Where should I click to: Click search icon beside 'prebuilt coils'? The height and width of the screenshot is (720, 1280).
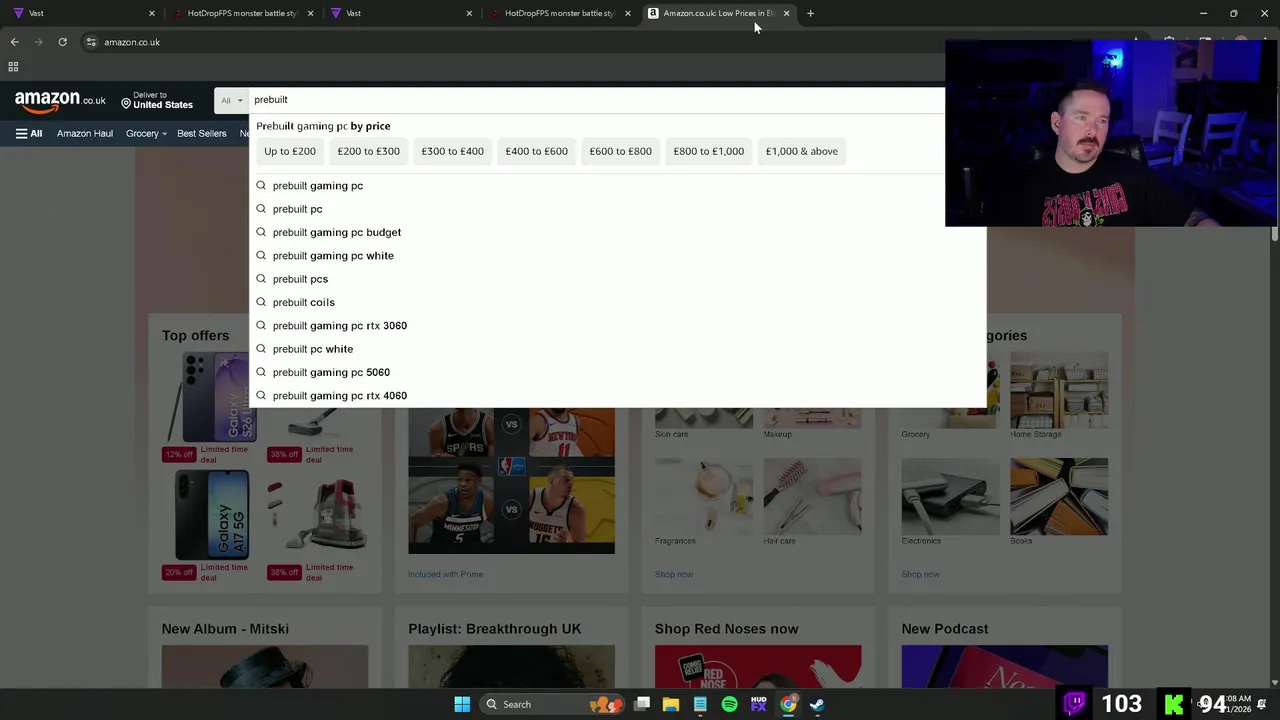tap(261, 302)
